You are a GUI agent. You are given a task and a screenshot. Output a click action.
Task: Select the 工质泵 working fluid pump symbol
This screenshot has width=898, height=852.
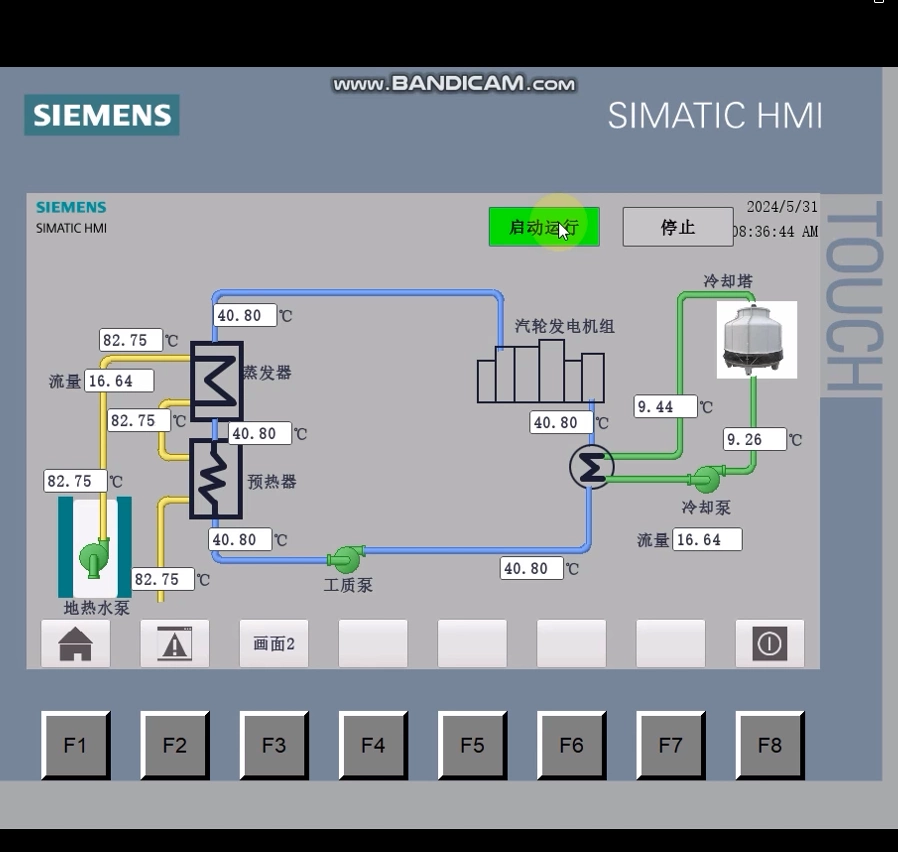[x=345, y=559]
